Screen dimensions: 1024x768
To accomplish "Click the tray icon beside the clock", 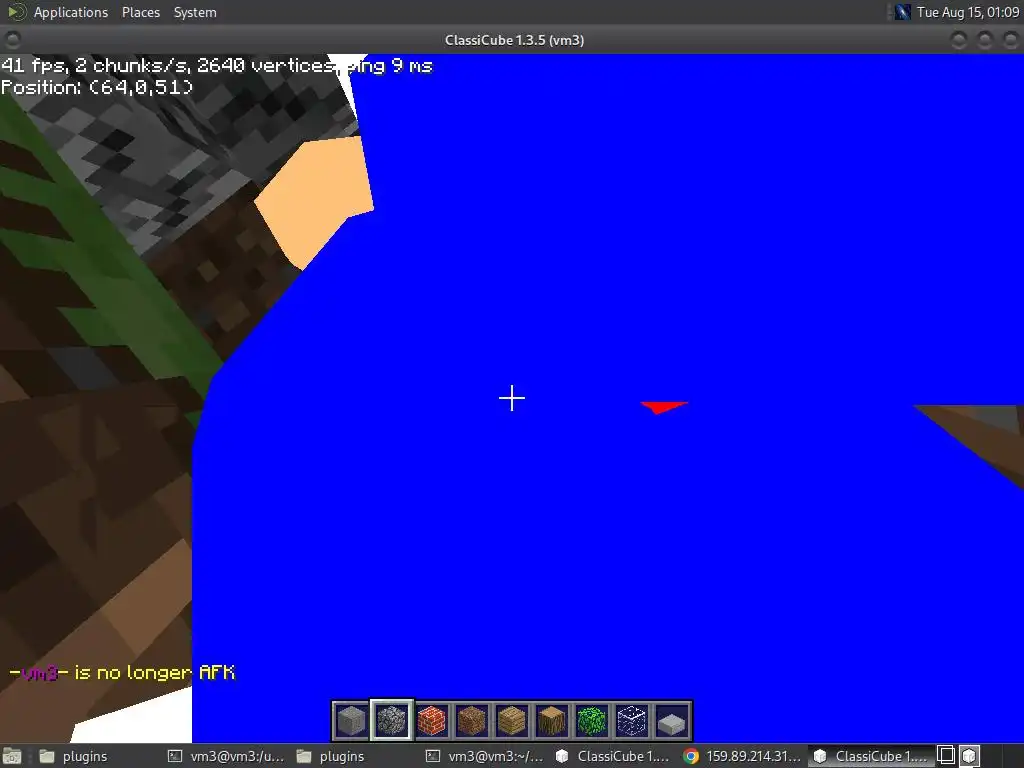I will pos(903,12).
